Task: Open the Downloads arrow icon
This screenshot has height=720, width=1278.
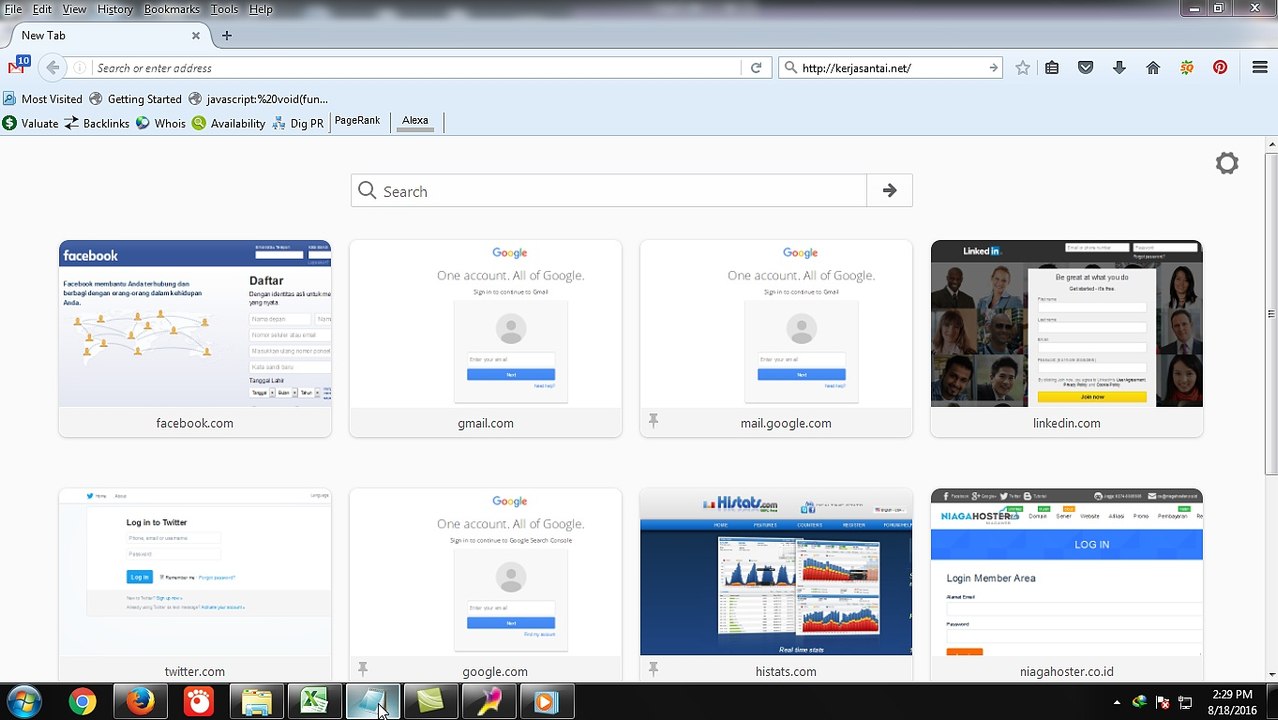Action: click(x=1119, y=68)
